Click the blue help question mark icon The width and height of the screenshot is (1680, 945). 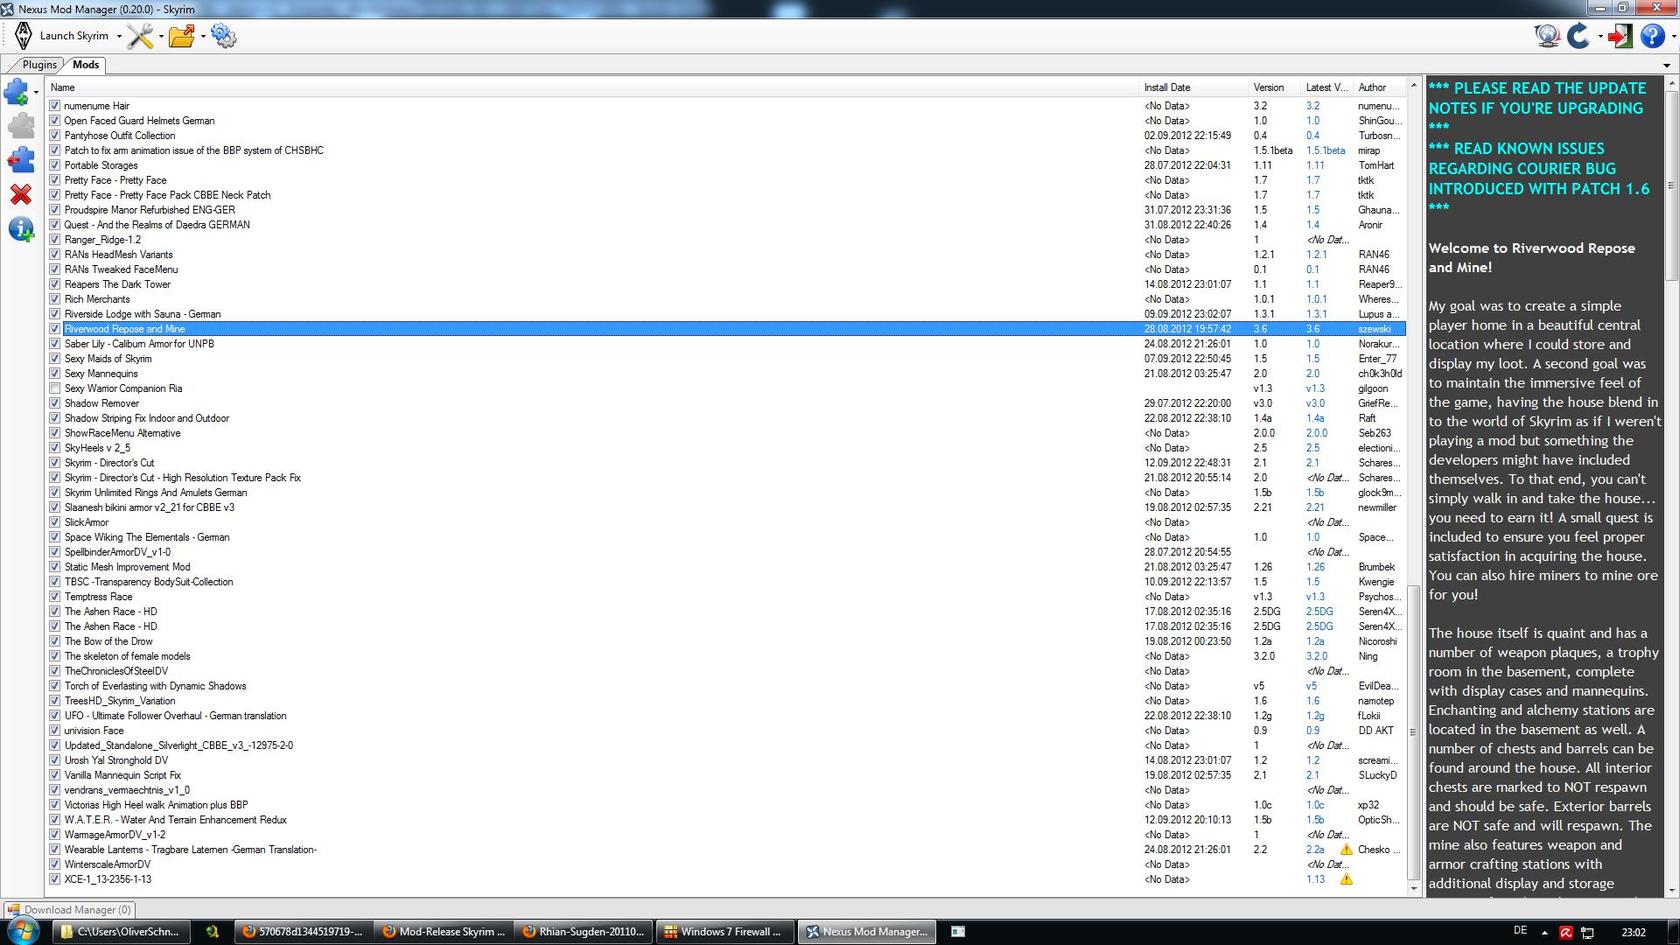[x=1652, y=37]
